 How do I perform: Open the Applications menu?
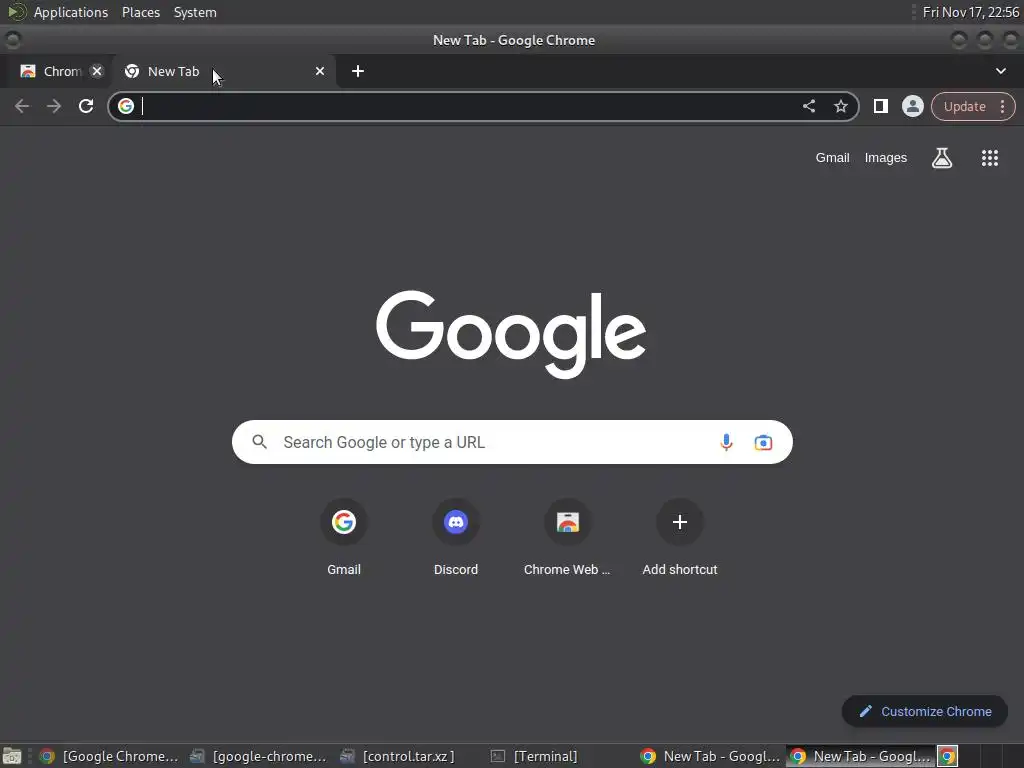click(x=71, y=12)
